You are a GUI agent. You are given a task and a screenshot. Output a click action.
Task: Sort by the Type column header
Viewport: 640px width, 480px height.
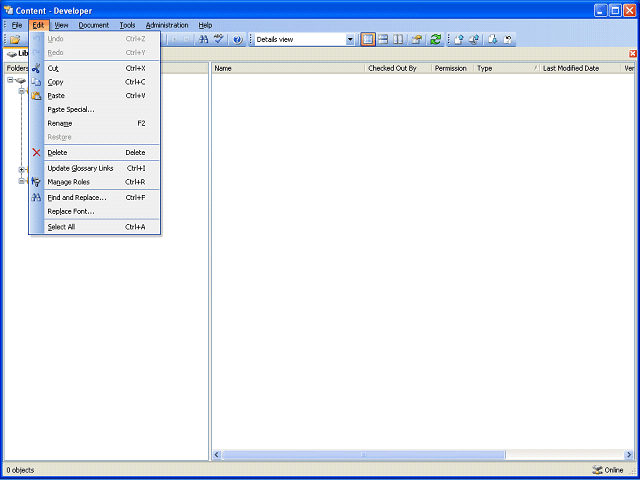click(x=507, y=69)
